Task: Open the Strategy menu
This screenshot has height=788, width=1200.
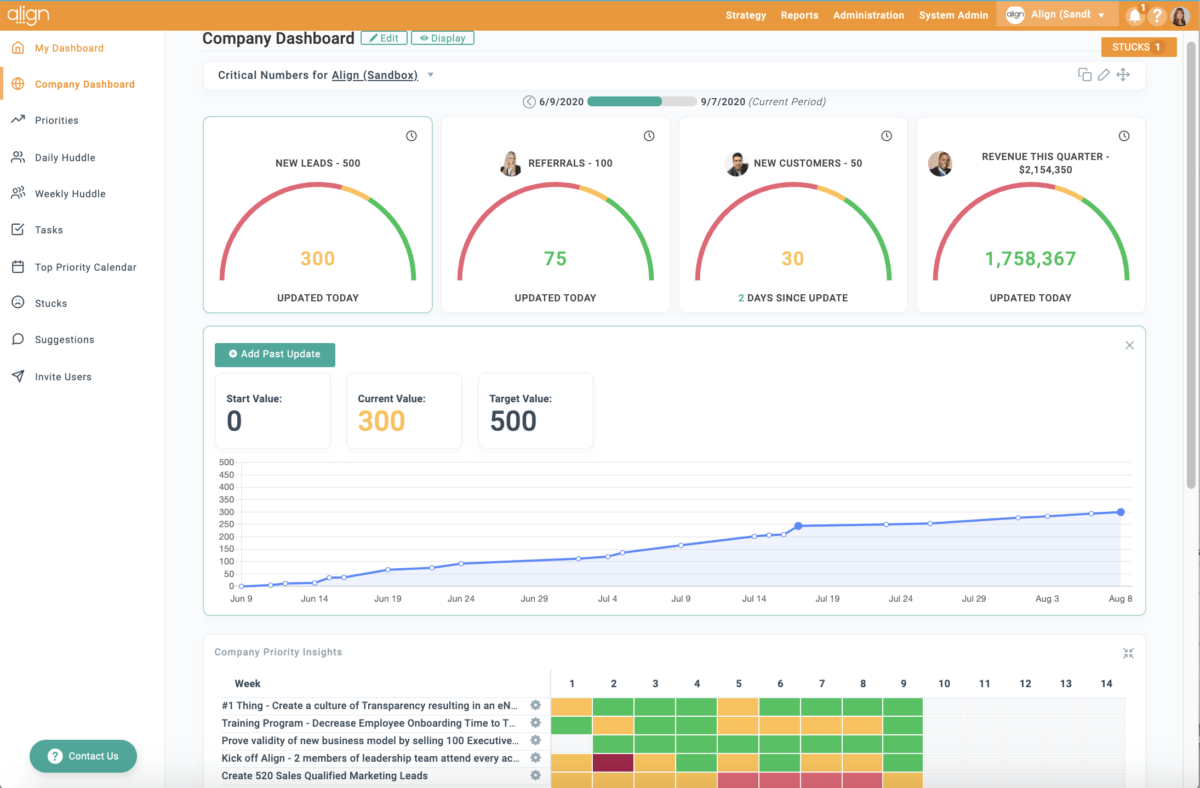Action: coord(745,15)
